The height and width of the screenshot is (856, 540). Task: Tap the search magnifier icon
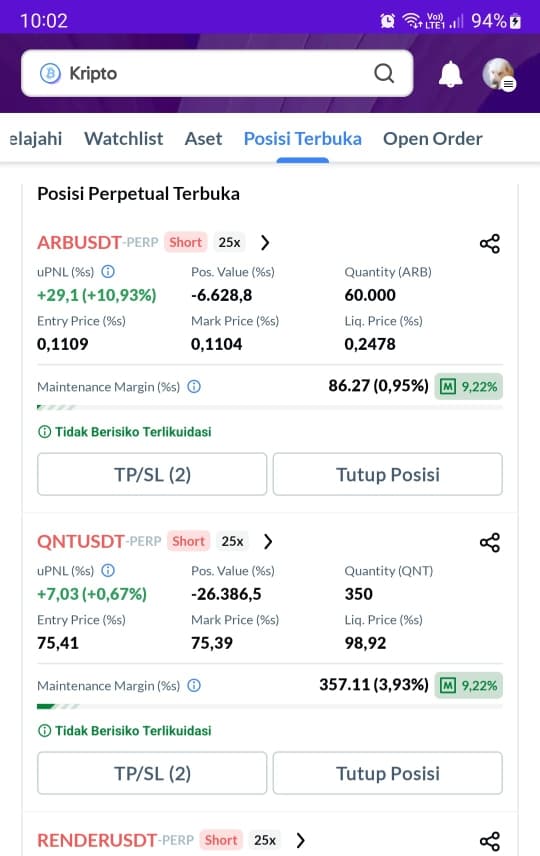384,73
